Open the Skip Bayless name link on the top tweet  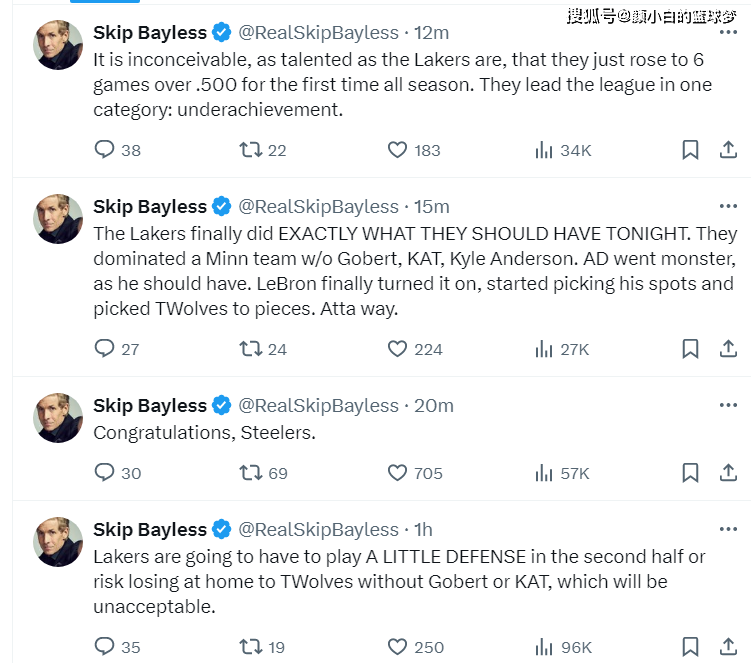point(149,33)
